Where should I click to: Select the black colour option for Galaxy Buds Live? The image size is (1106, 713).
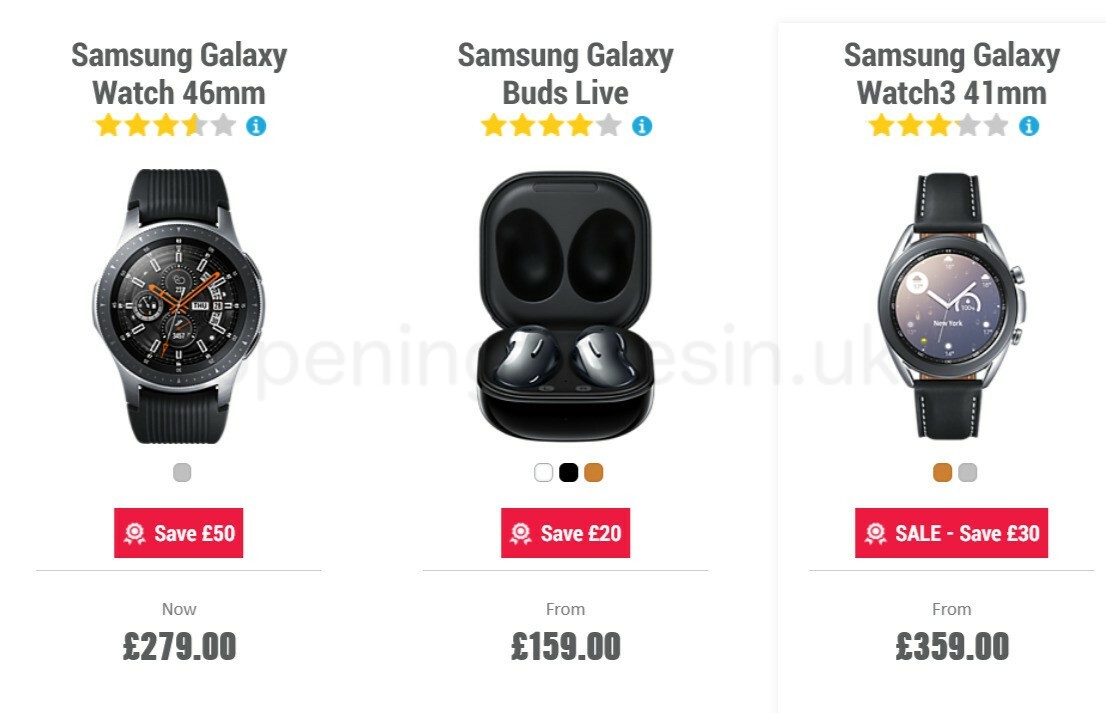pos(567,471)
